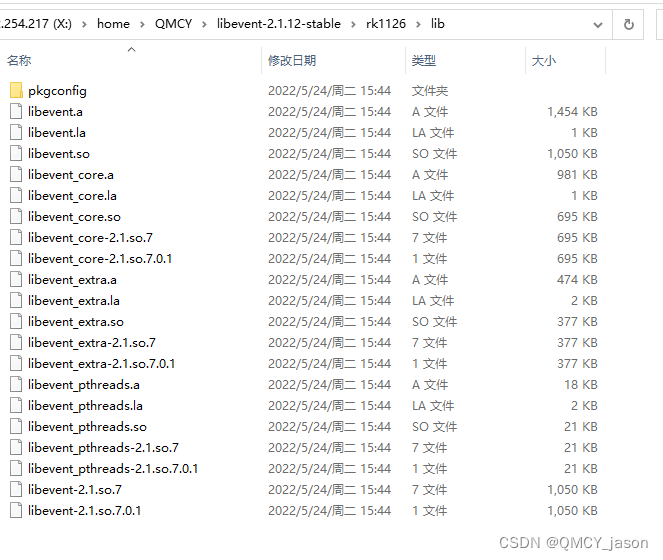Click the lib breadcrumb segment
Viewport: 663px width, 560px height.
pyautogui.click(x=438, y=24)
